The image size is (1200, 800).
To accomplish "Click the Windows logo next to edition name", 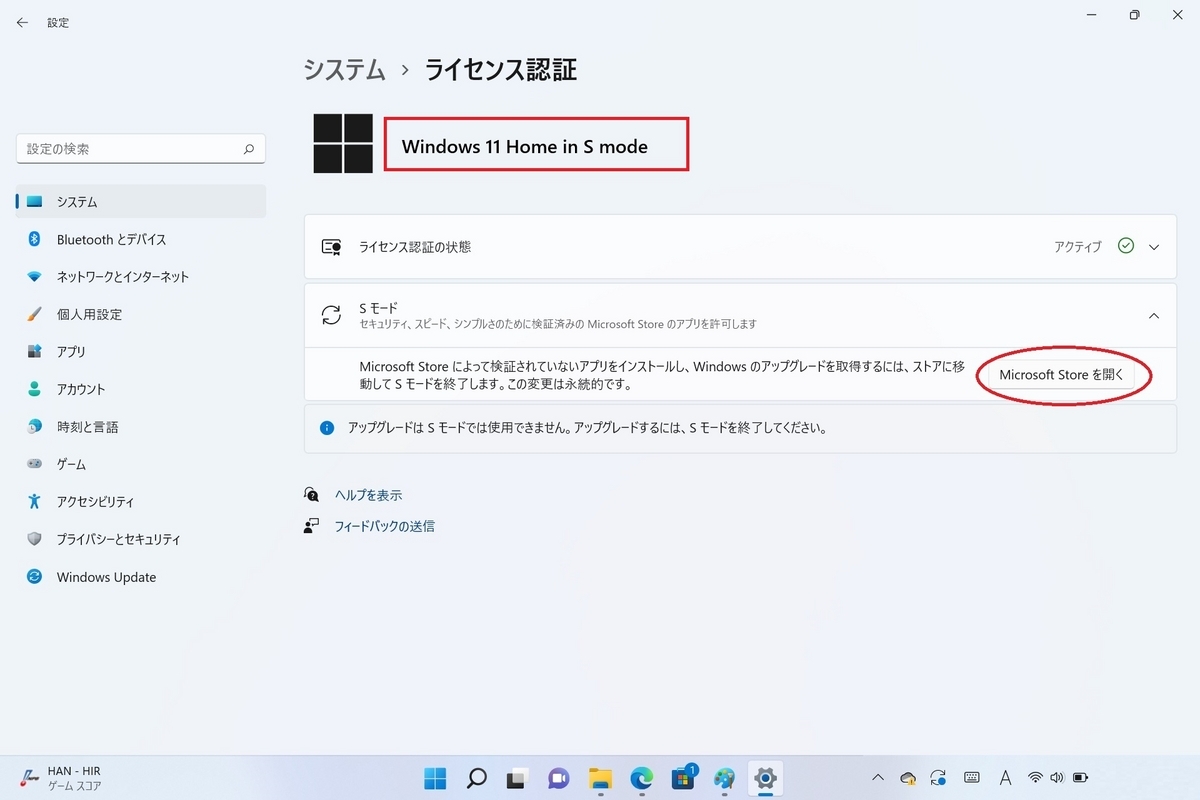I will click(x=343, y=143).
